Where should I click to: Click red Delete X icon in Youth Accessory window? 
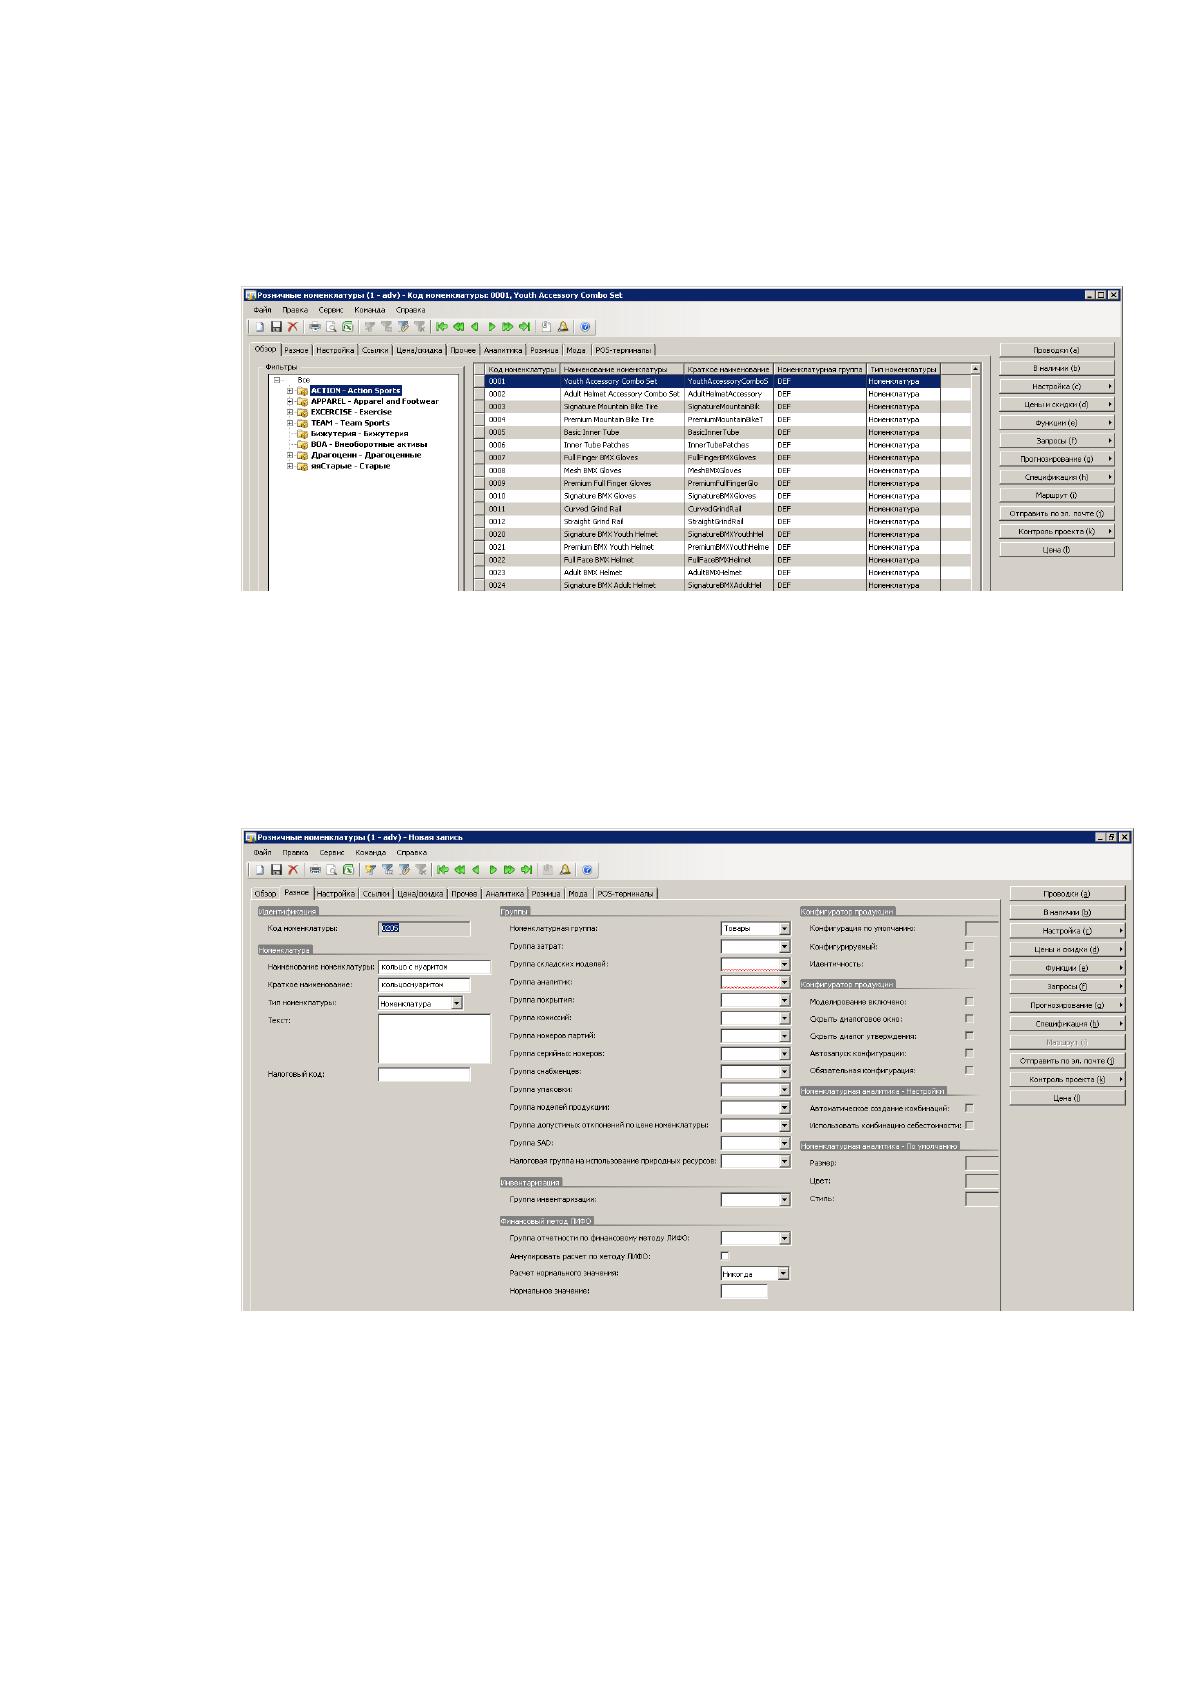(292, 327)
